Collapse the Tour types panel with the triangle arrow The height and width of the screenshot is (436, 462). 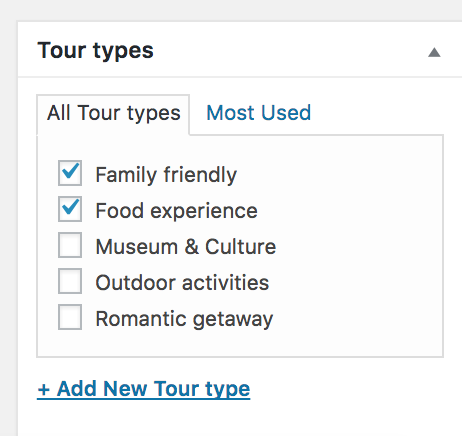click(434, 52)
